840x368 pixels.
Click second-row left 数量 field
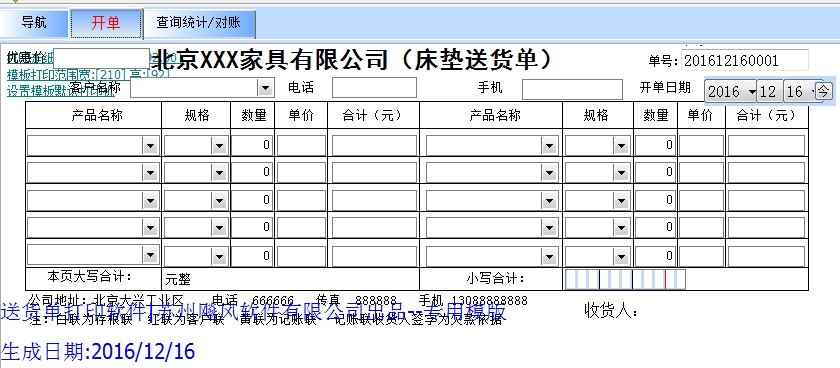tap(252, 172)
